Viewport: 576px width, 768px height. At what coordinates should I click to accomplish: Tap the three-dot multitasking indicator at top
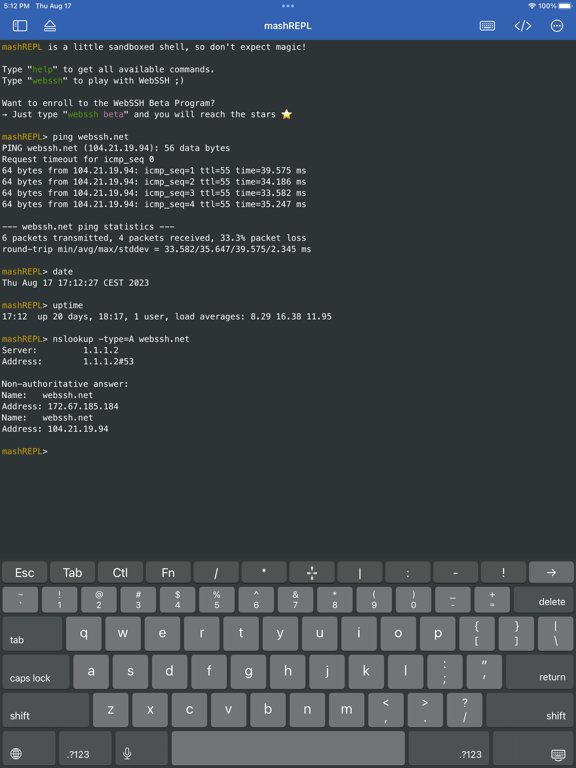click(x=288, y=6)
